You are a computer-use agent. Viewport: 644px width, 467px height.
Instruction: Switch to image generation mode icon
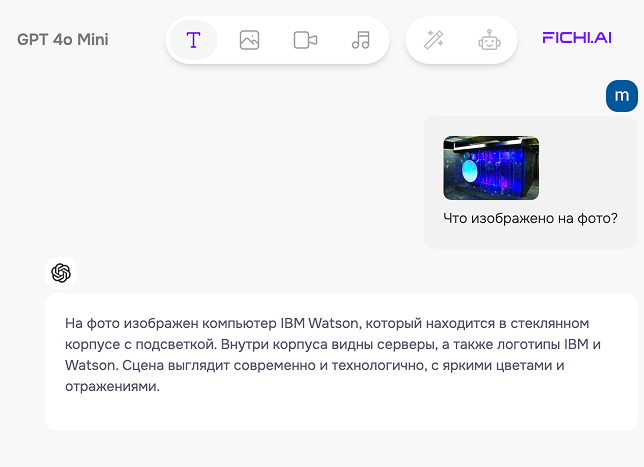point(249,40)
